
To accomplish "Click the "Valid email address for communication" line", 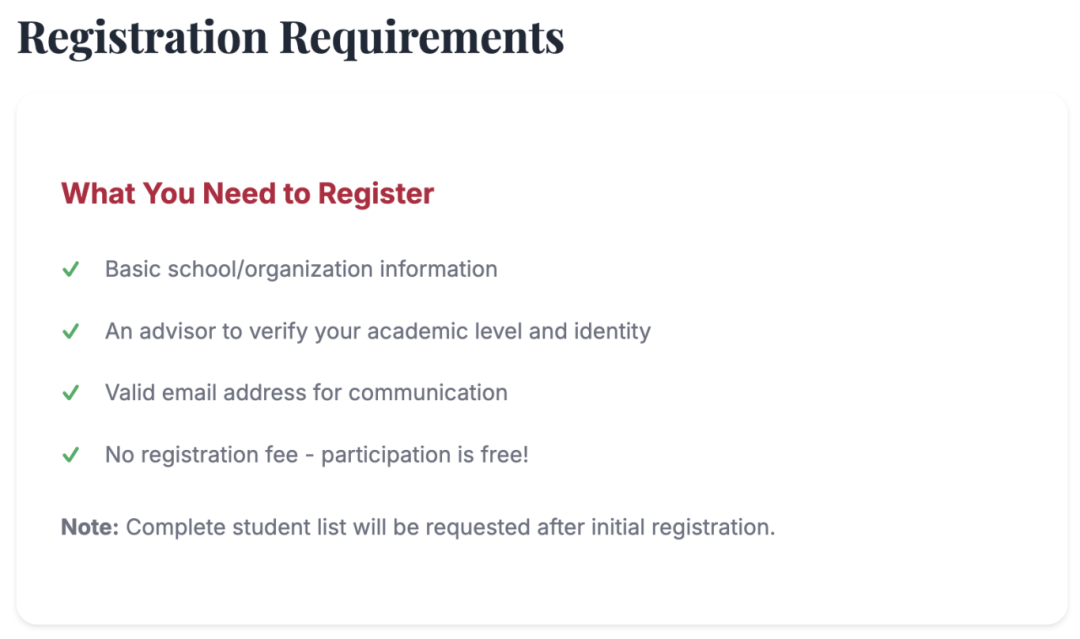I will pyautogui.click(x=306, y=393).
